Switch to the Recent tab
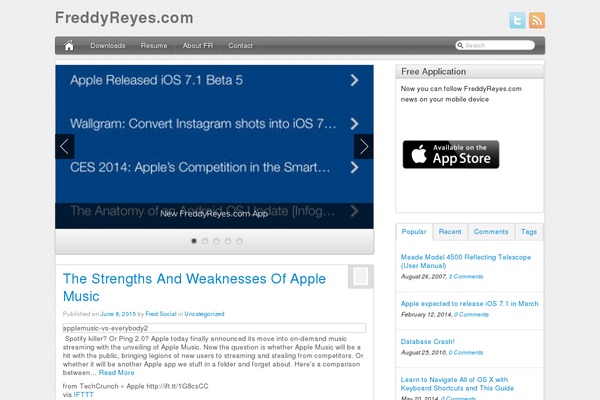This screenshot has height=400, width=600. click(x=450, y=232)
